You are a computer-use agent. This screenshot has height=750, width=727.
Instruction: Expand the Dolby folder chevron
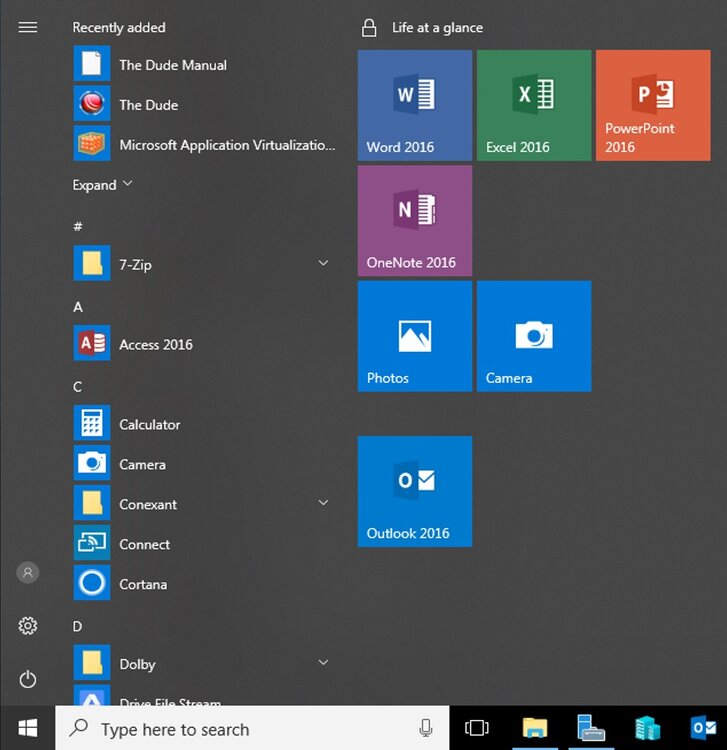[323, 662]
